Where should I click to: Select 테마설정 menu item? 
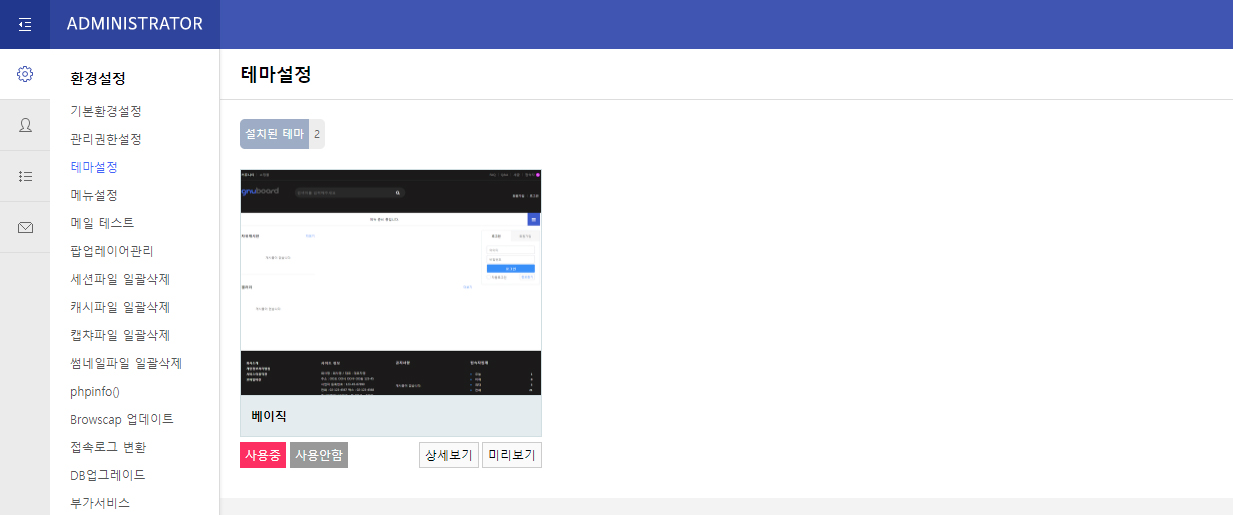pos(94,167)
